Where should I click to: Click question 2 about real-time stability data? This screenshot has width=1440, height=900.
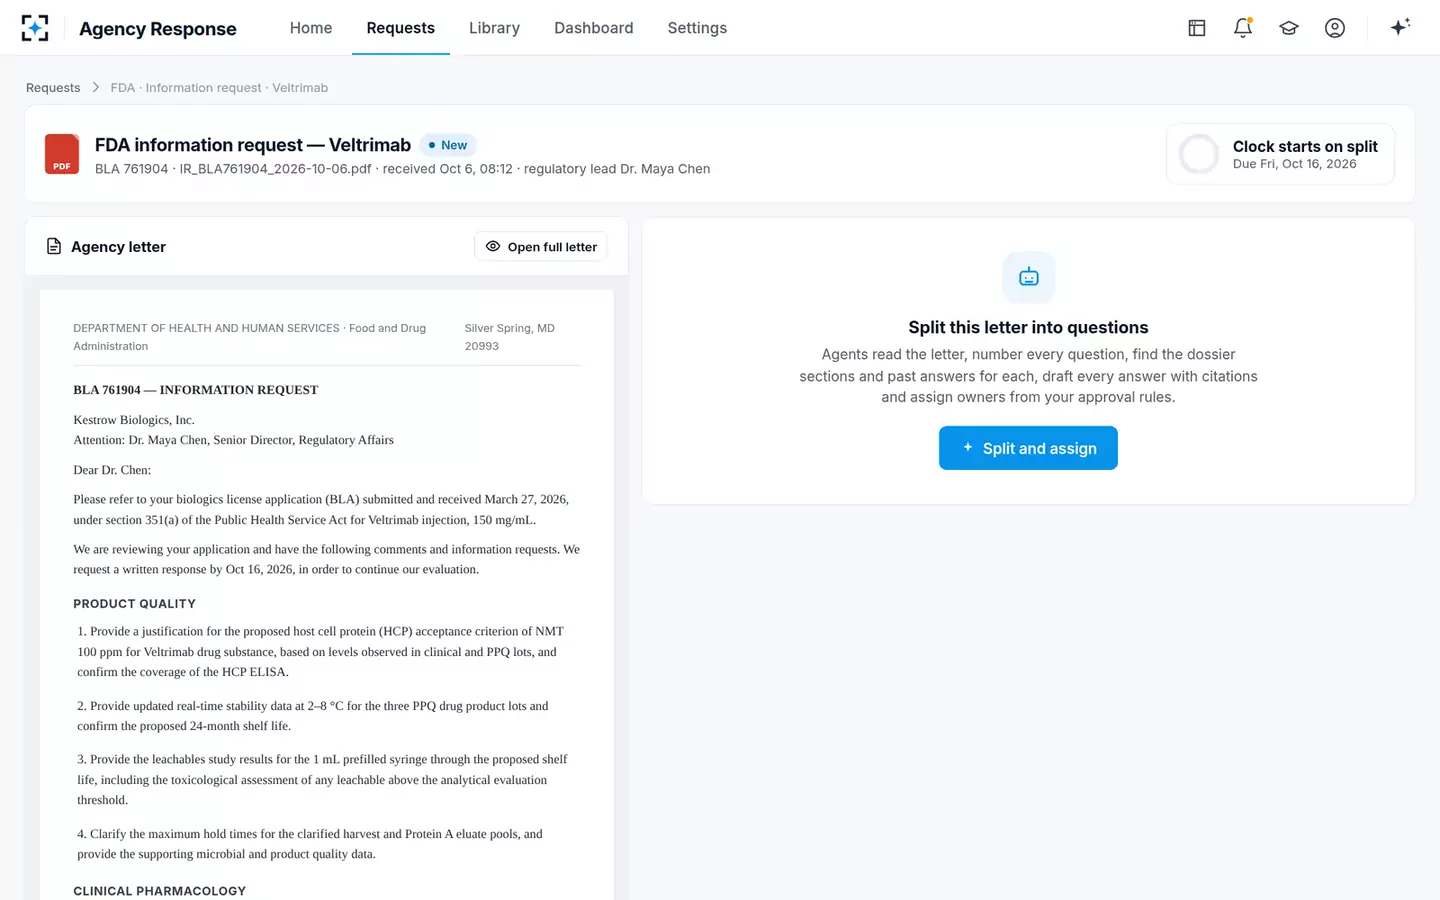[313, 716]
